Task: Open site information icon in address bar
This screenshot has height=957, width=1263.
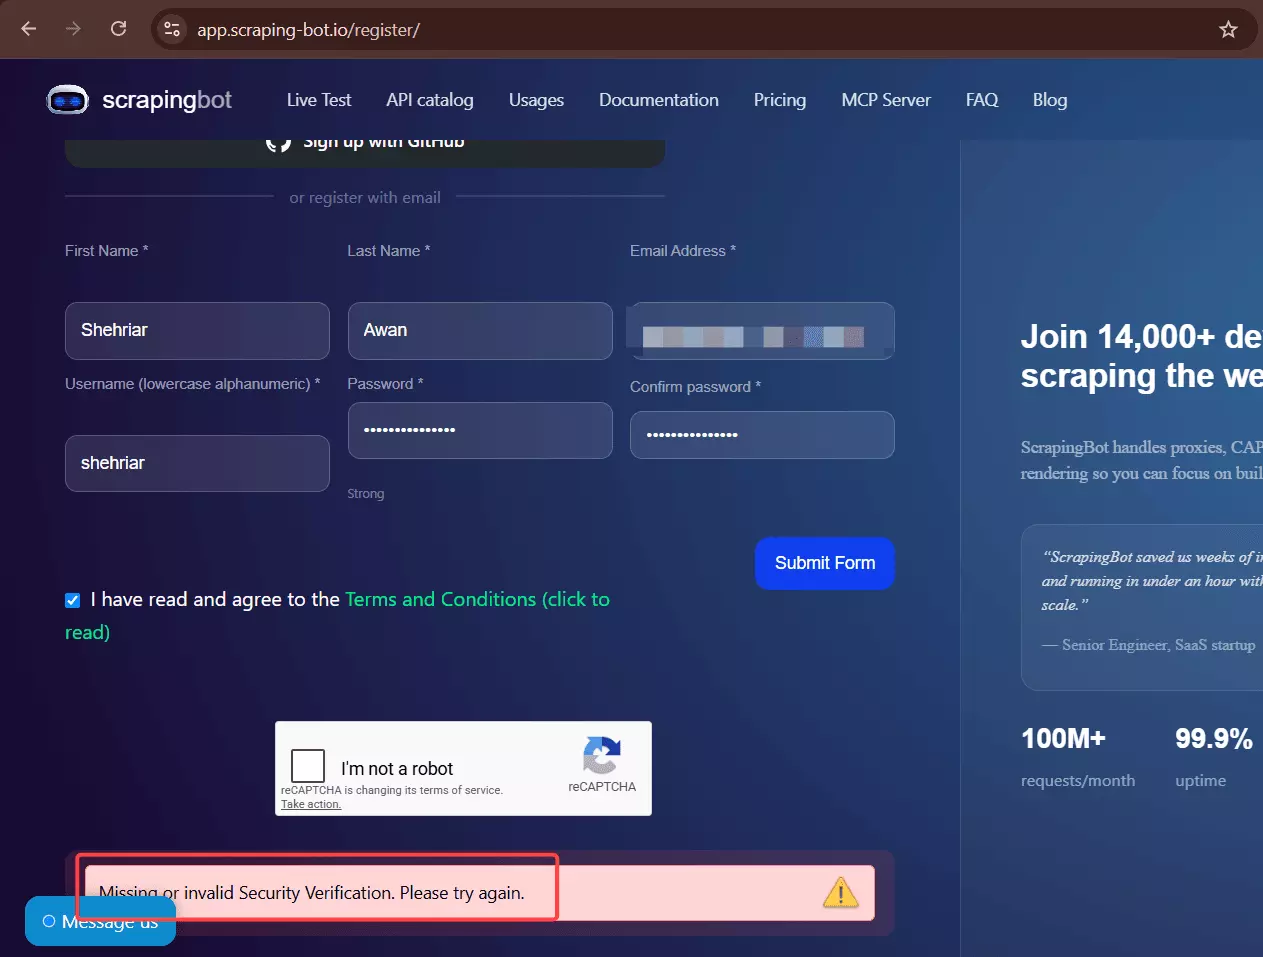Action: (172, 29)
